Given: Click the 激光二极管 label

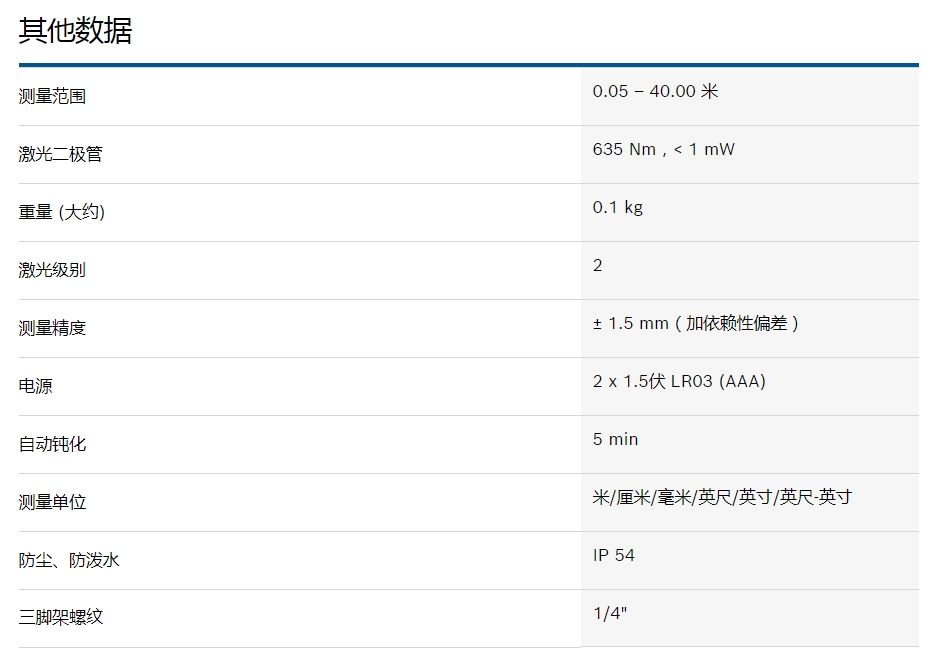Looking at the screenshot, I should [60, 155].
